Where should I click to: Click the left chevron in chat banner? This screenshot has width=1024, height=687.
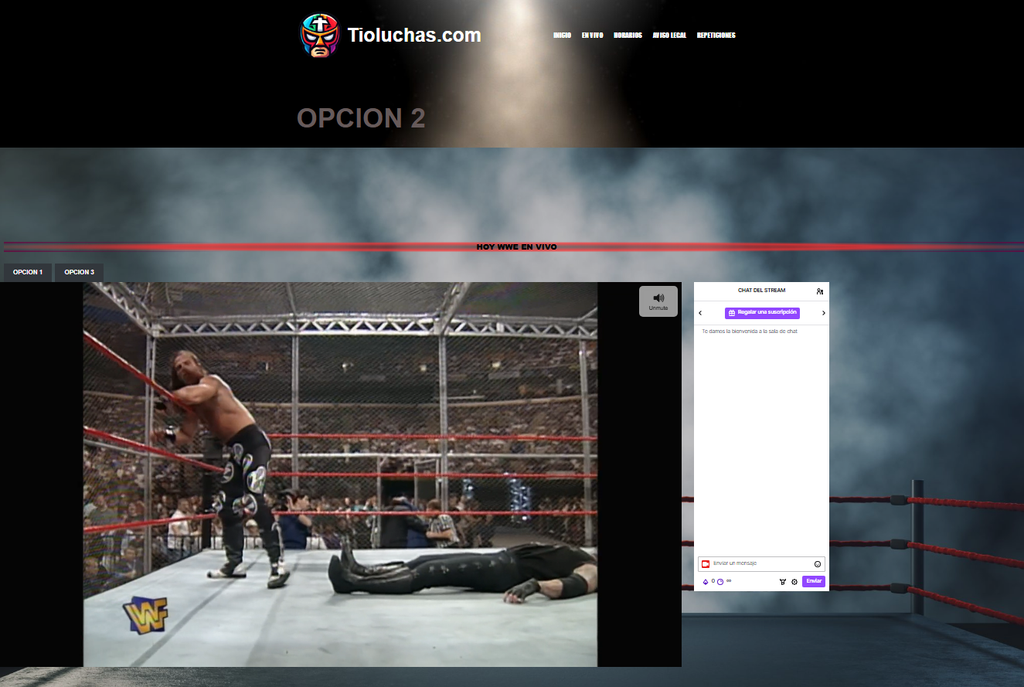pos(700,313)
